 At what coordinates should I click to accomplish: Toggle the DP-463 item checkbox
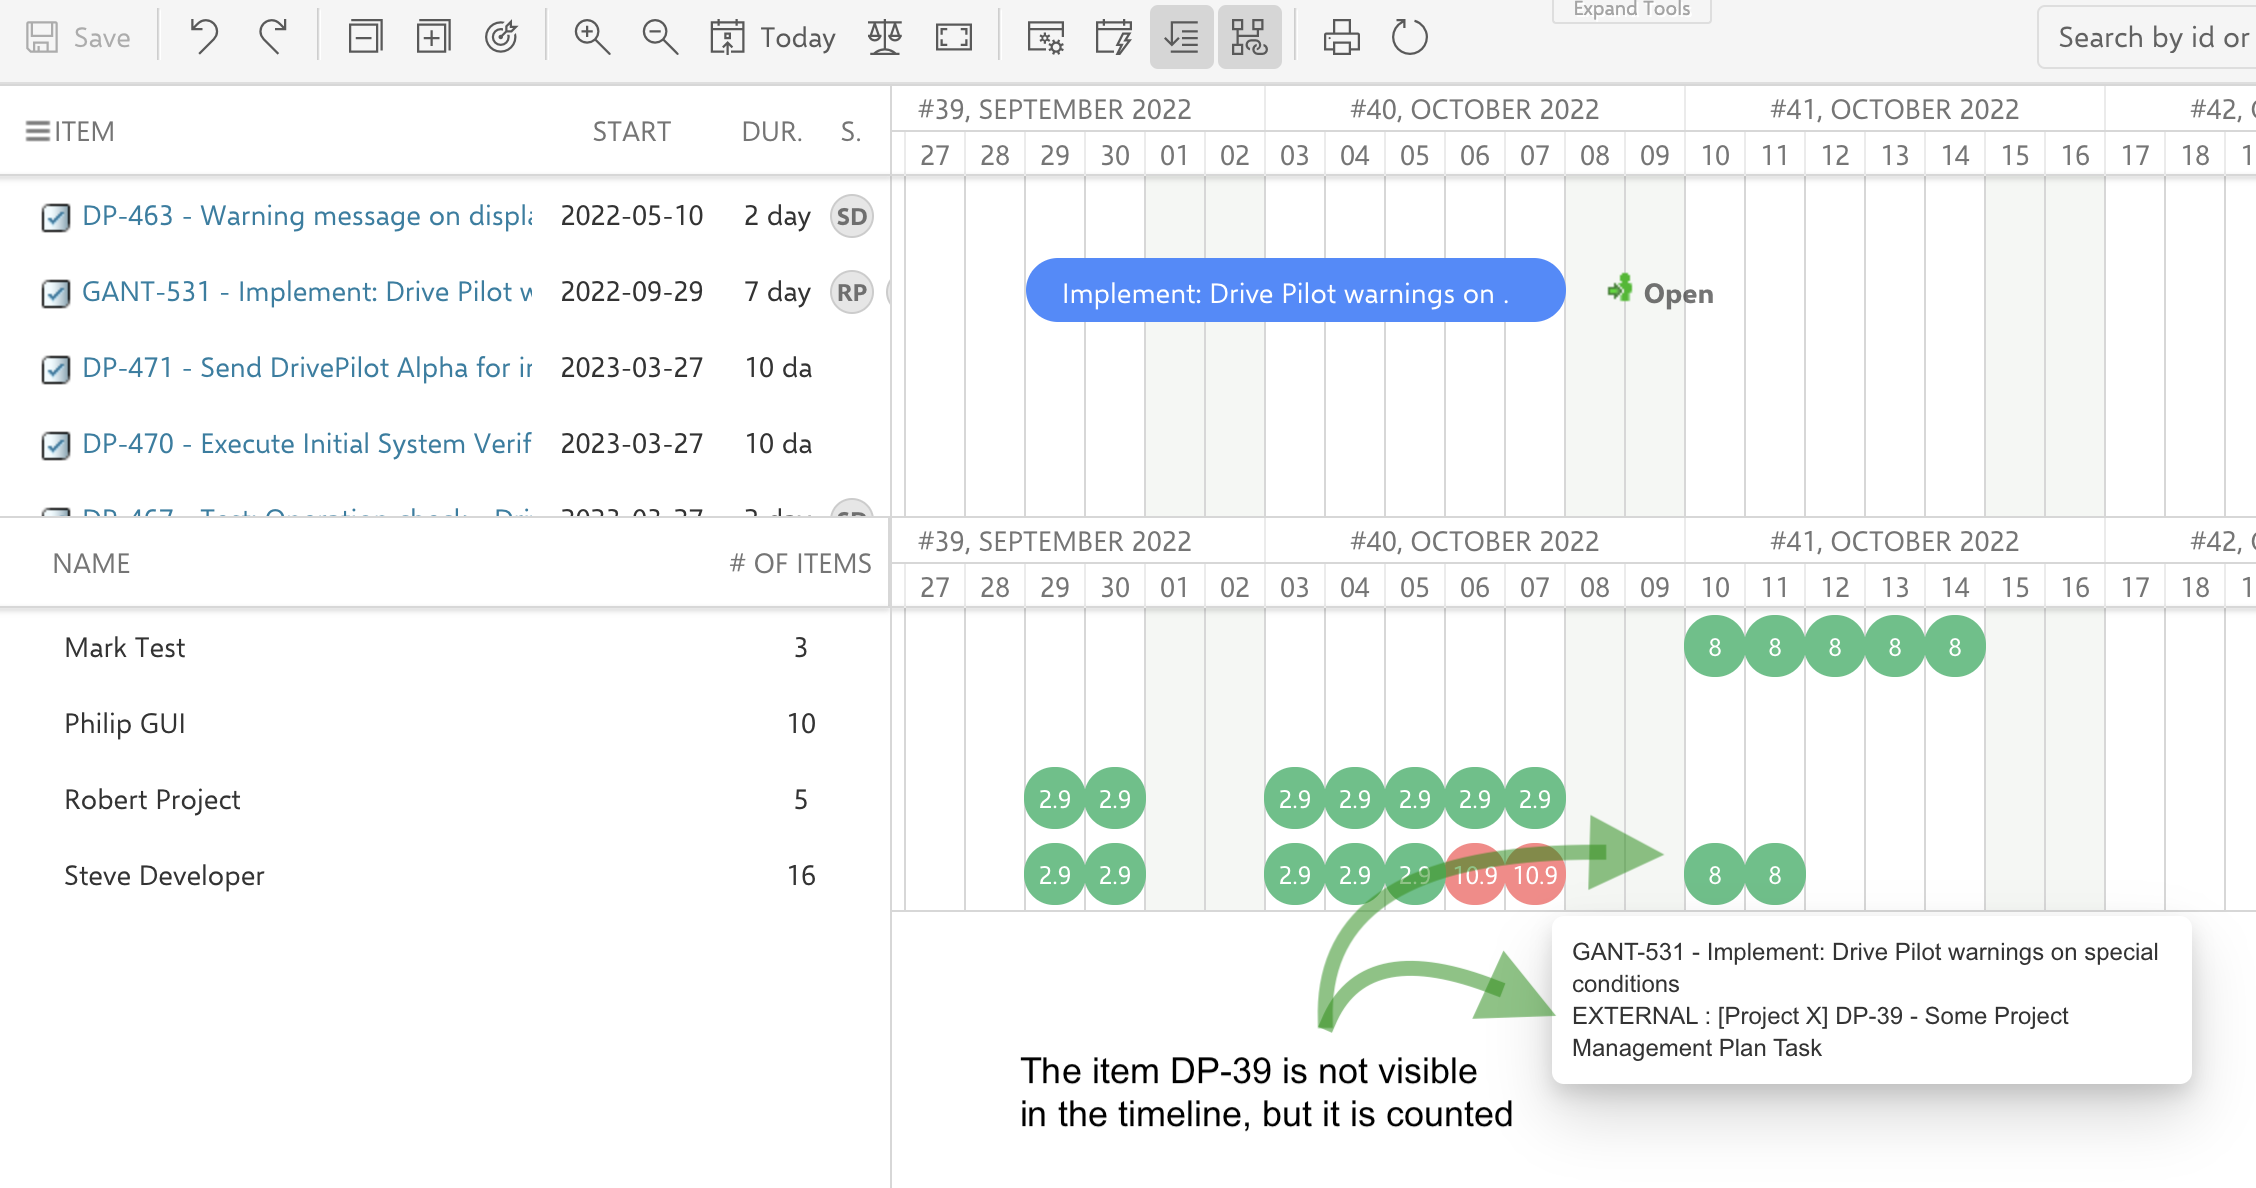[56, 217]
